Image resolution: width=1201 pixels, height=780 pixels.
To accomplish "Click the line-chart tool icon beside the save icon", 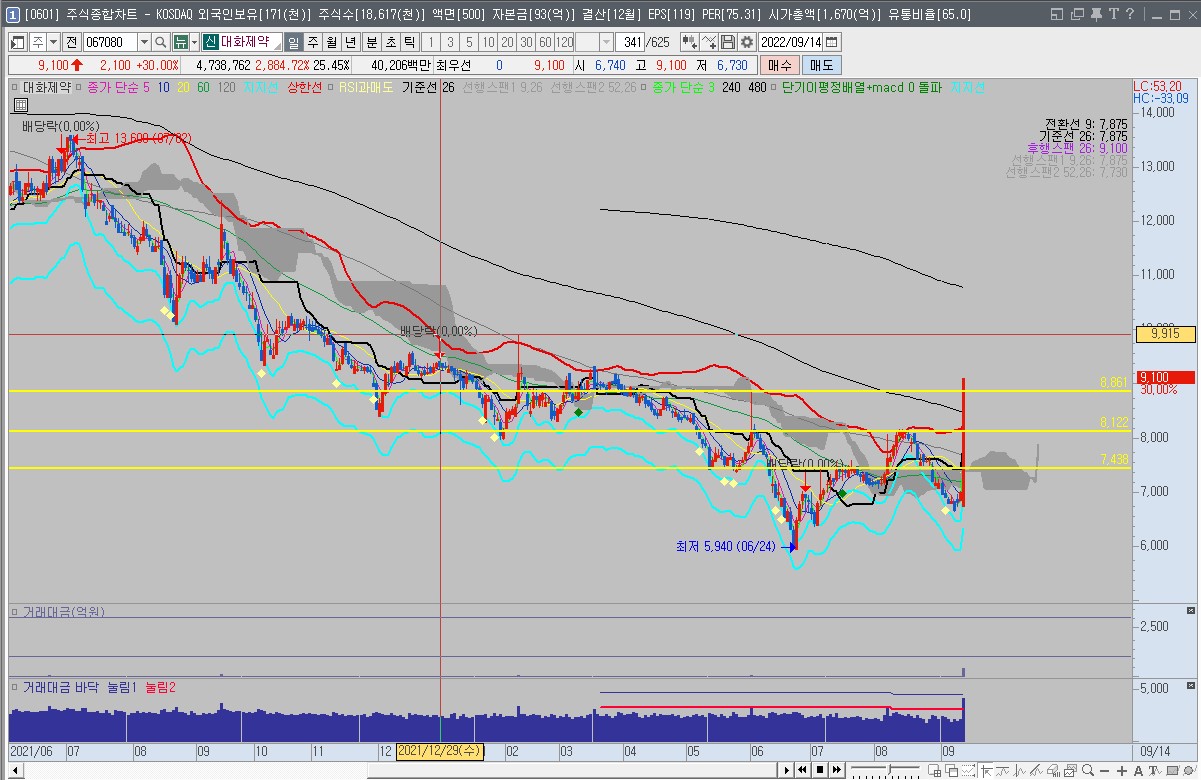I will point(708,42).
